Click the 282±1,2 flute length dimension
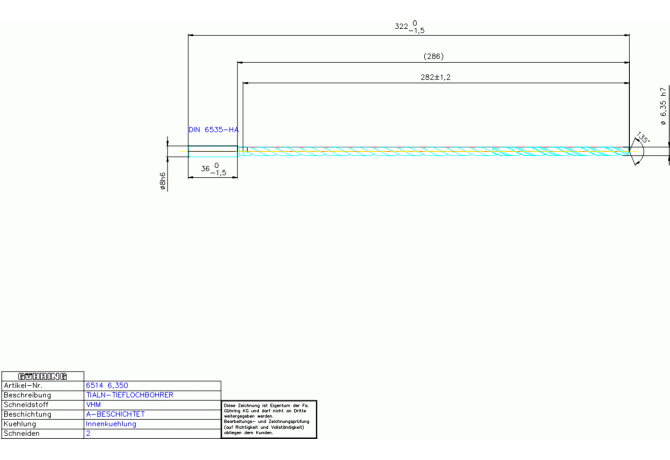Viewport: 670px width, 460px height. coord(435,77)
